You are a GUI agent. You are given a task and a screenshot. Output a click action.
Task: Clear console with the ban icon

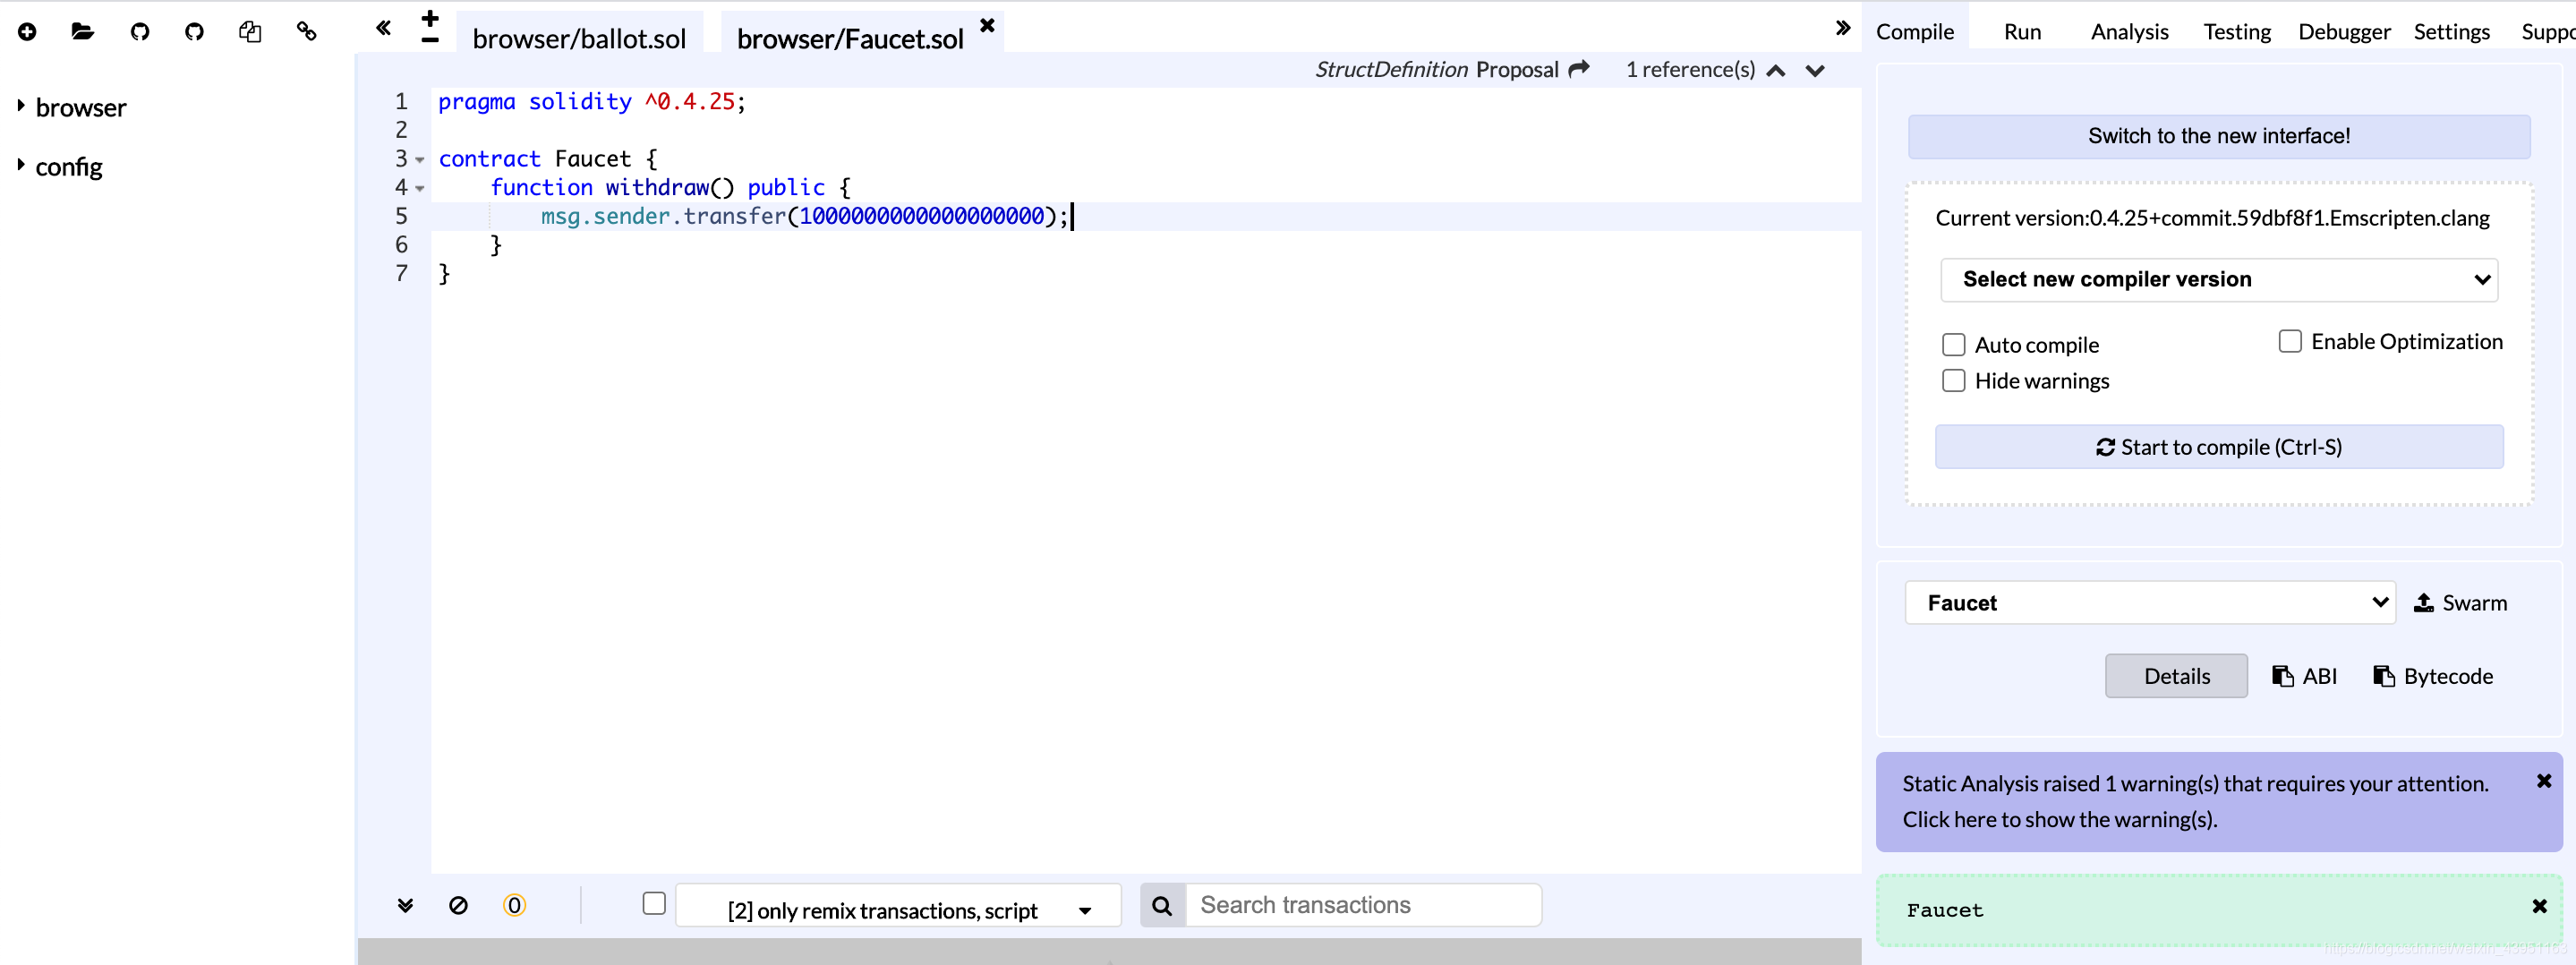[458, 905]
